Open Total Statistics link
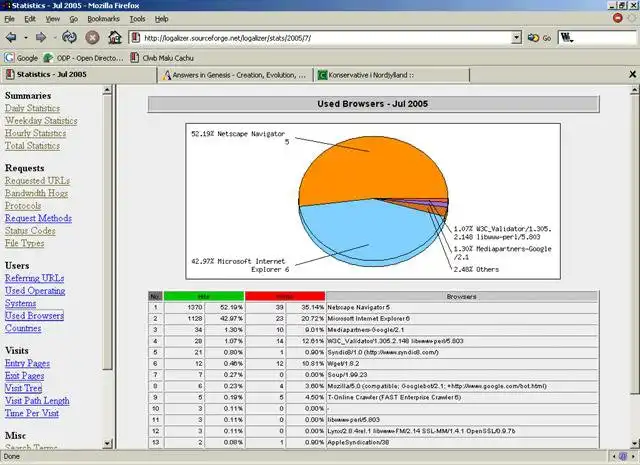The height and width of the screenshot is (465, 640). point(32,146)
